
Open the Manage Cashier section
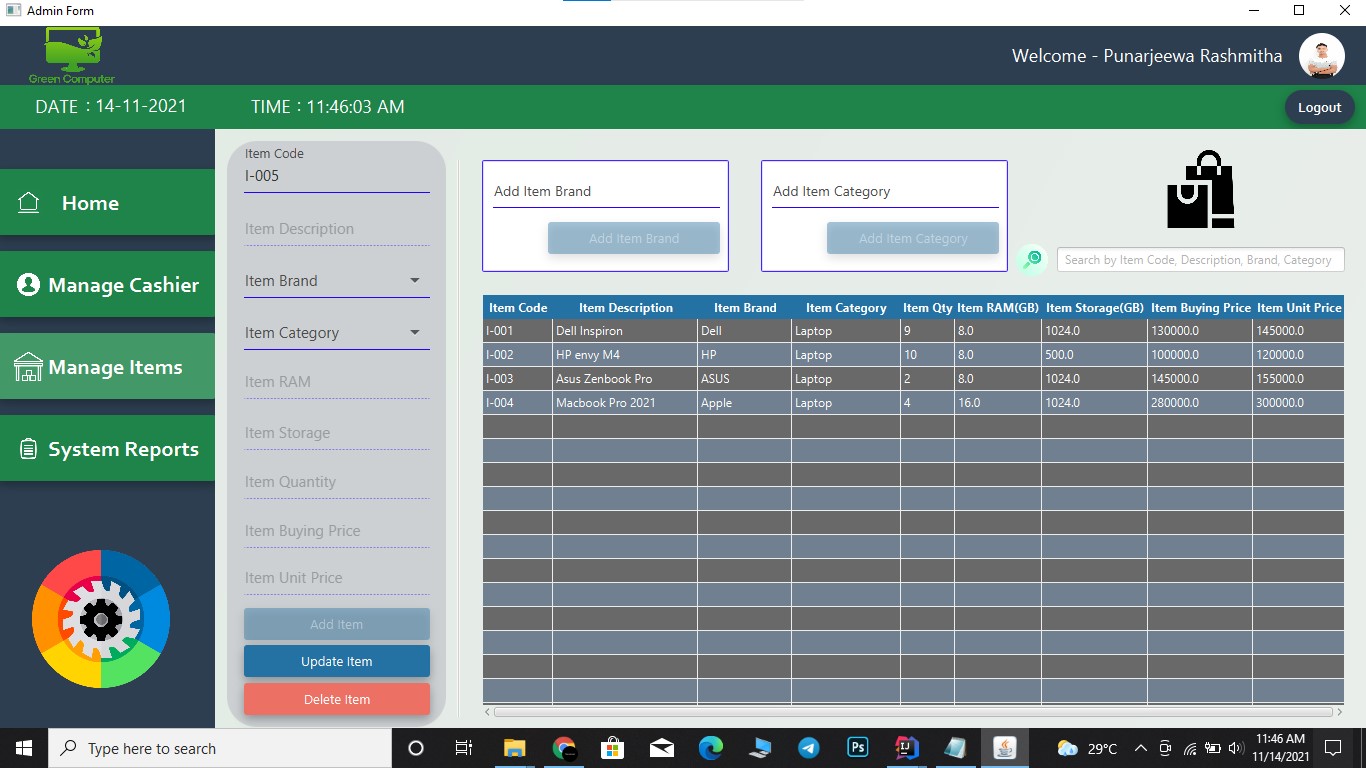[x=107, y=284]
